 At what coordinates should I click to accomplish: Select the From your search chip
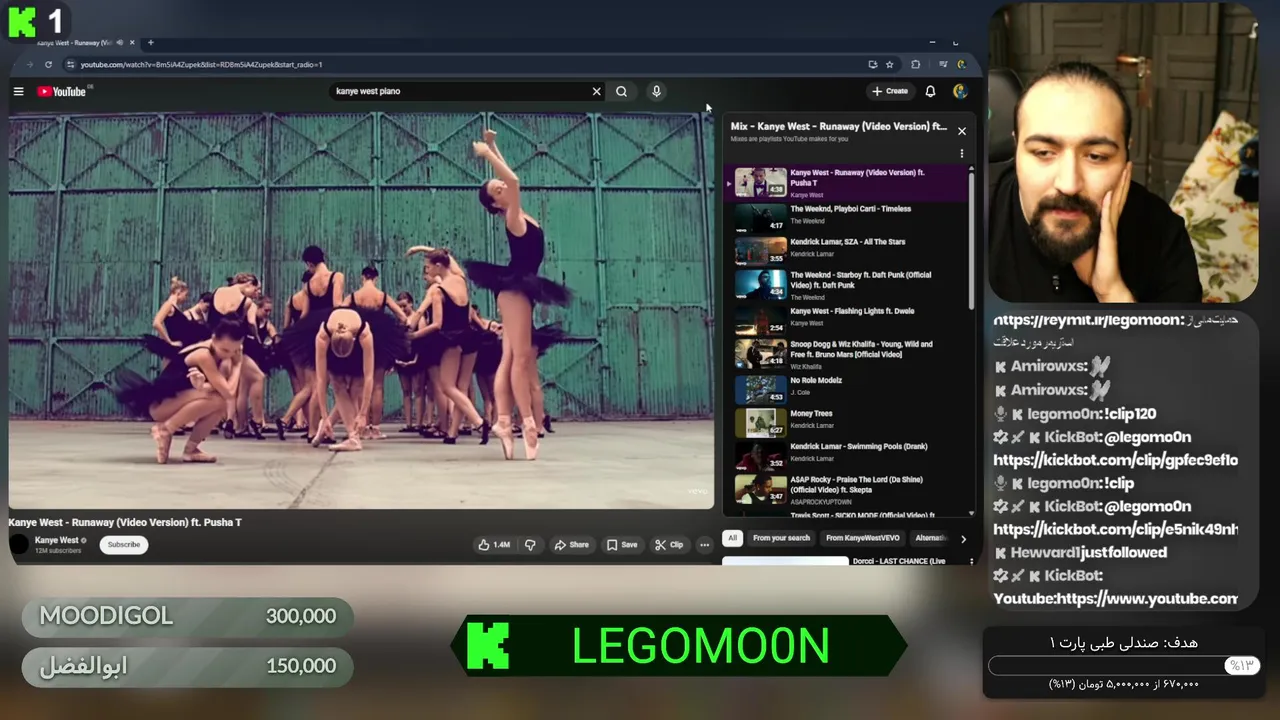(781, 538)
